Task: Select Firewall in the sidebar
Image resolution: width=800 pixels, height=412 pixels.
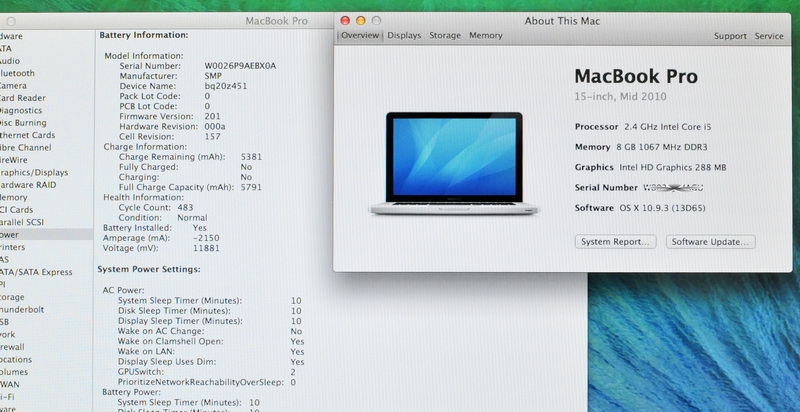Action: (x=12, y=347)
